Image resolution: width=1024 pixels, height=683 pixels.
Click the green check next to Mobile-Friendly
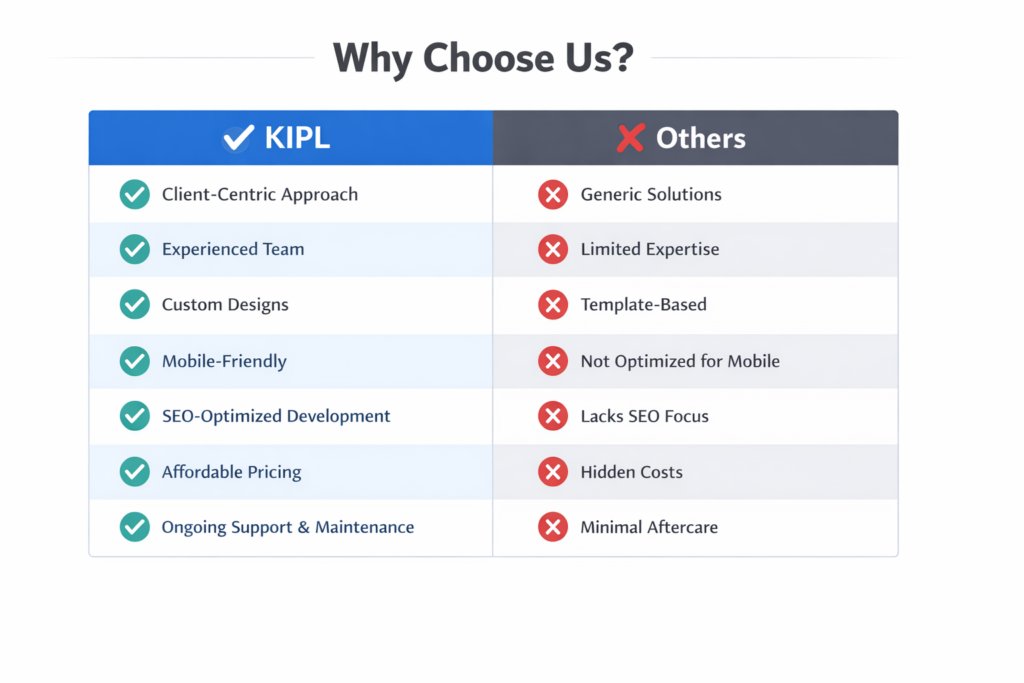(x=134, y=361)
